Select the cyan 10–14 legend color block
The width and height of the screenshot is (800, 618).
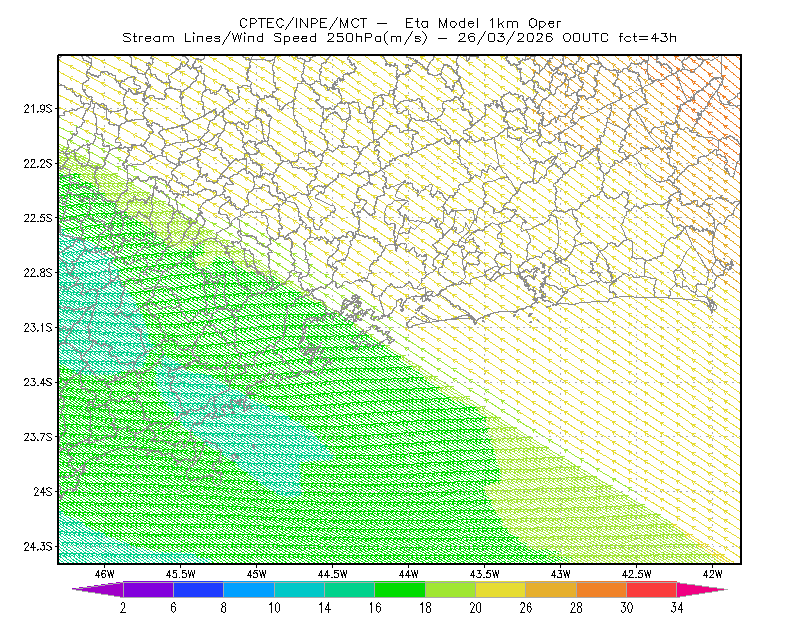coord(299,589)
